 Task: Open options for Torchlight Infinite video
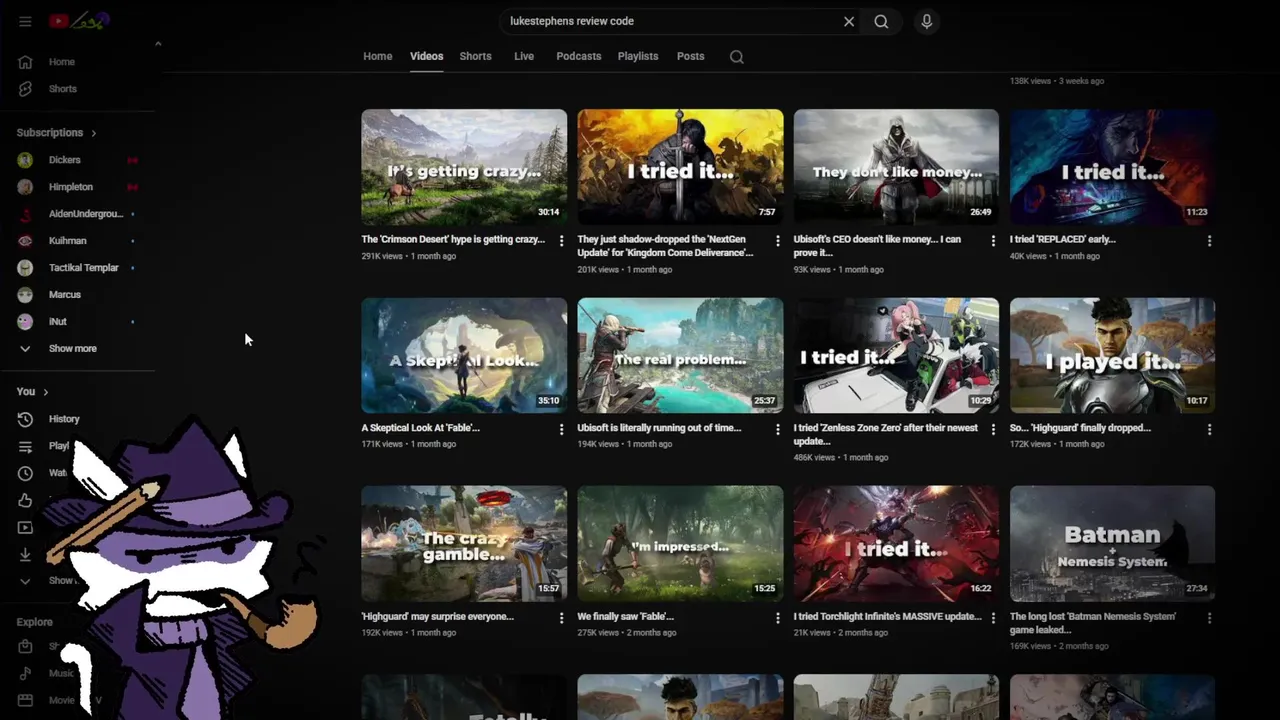pyautogui.click(x=993, y=618)
